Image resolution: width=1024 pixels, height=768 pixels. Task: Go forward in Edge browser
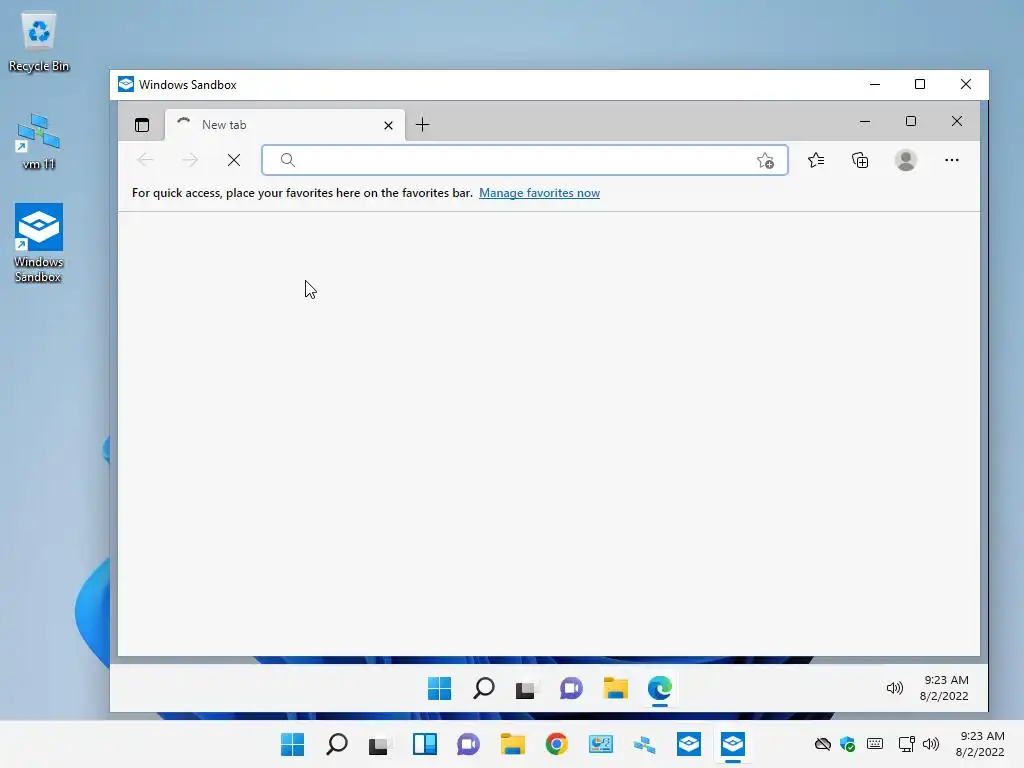click(190, 160)
